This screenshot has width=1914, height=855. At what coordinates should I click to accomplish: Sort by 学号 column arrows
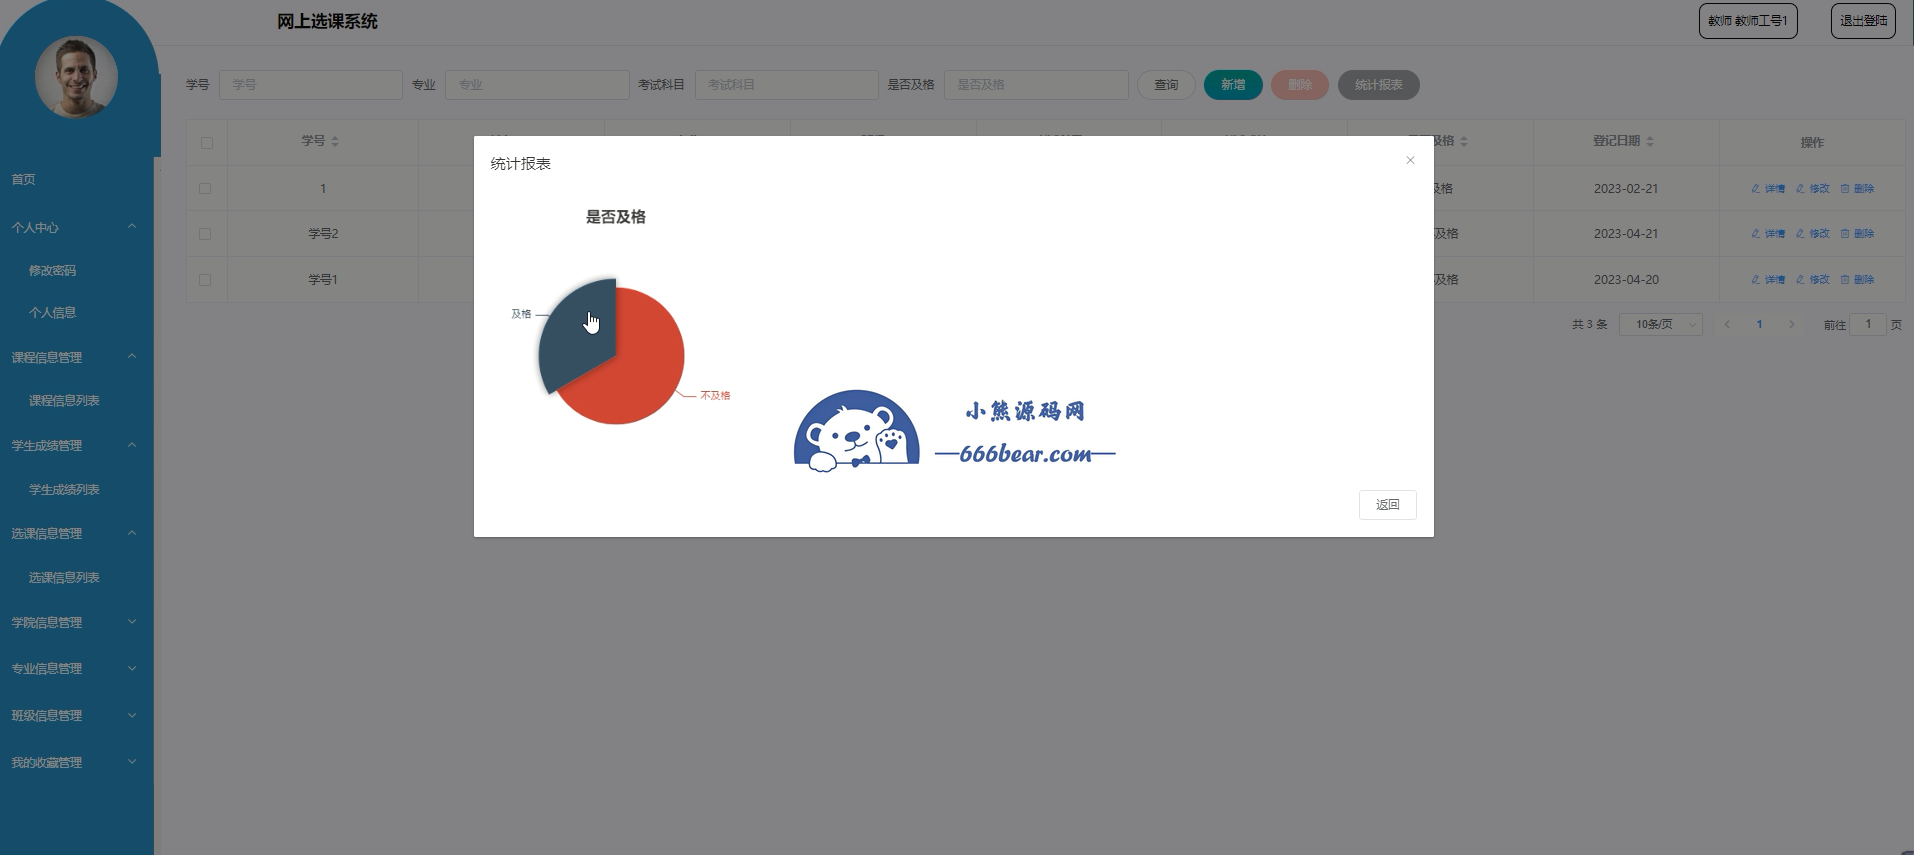point(335,142)
